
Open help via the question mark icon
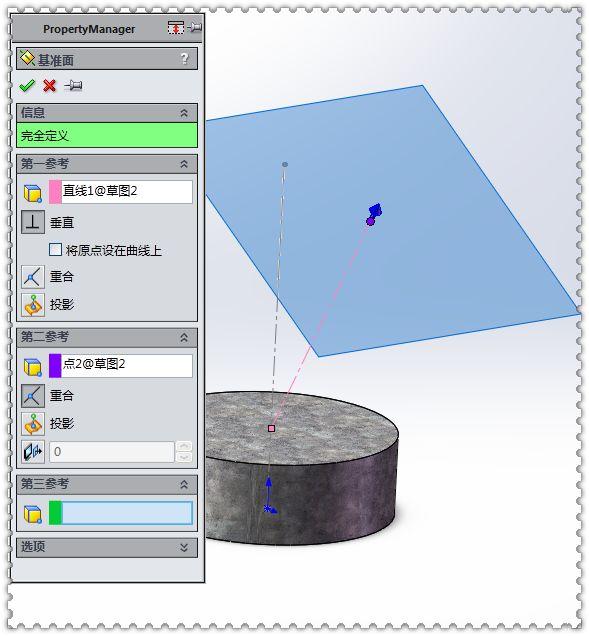(x=185, y=59)
